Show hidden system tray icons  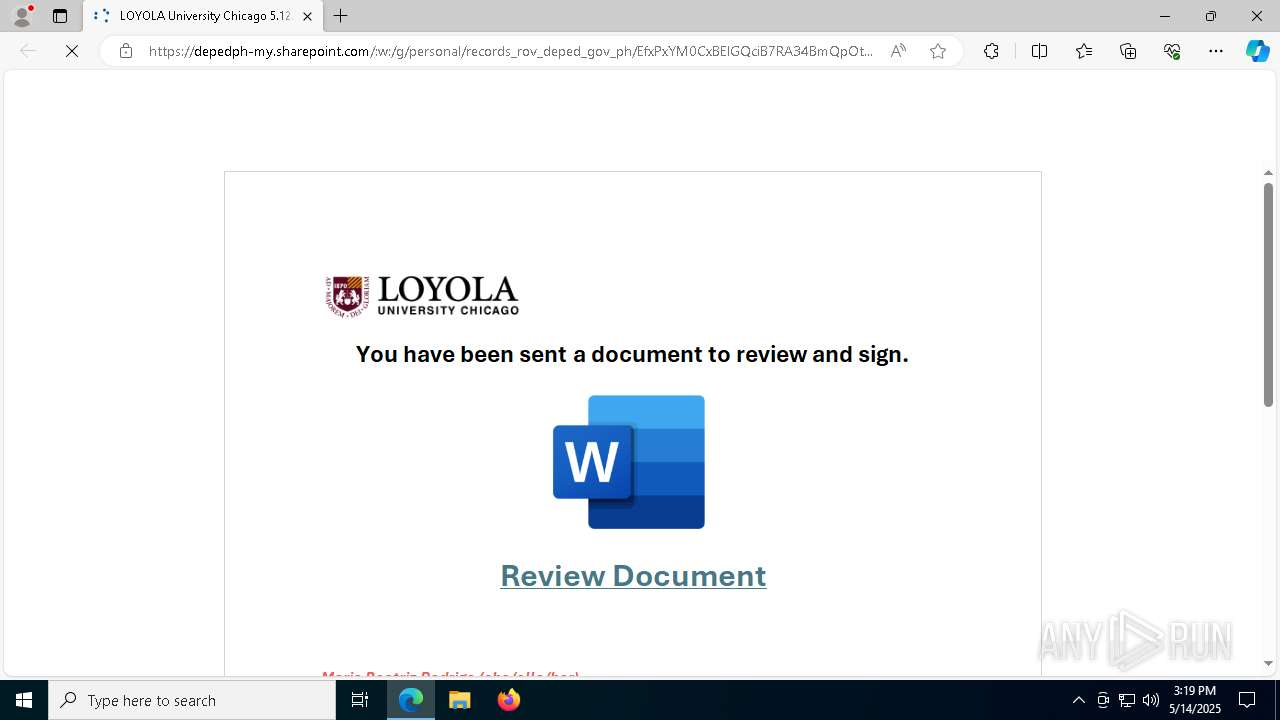point(1078,700)
